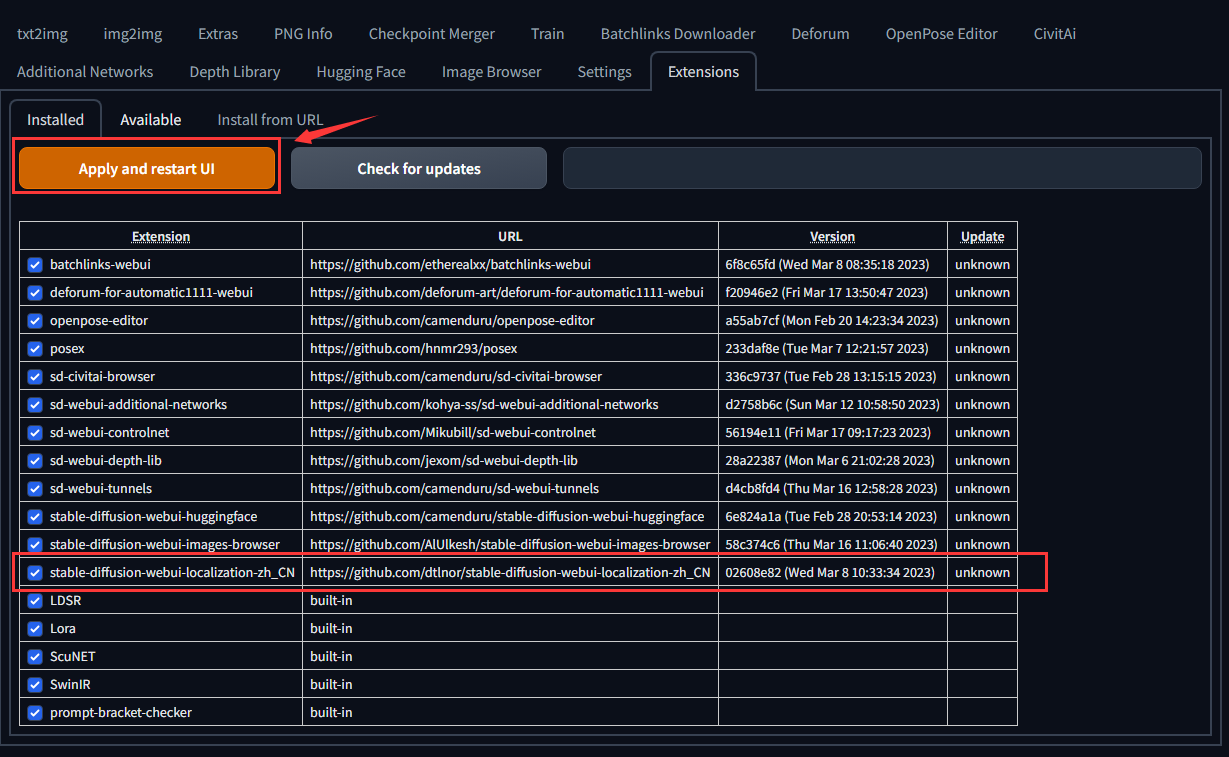Image resolution: width=1229 pixels, height=757 pixels.
Task: Uncheck the LDSR built-in extension
Action: click(35, 600)
